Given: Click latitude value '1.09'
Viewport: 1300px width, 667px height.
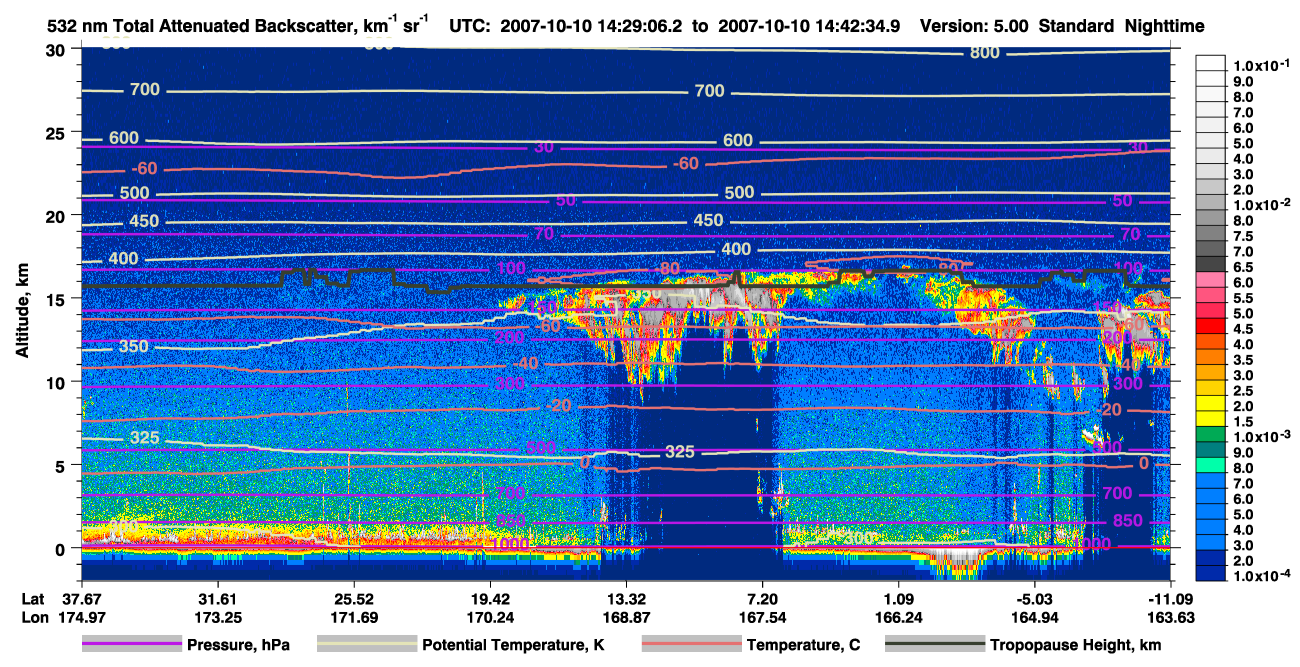Looking at the screenshot, I should point(899,600).
